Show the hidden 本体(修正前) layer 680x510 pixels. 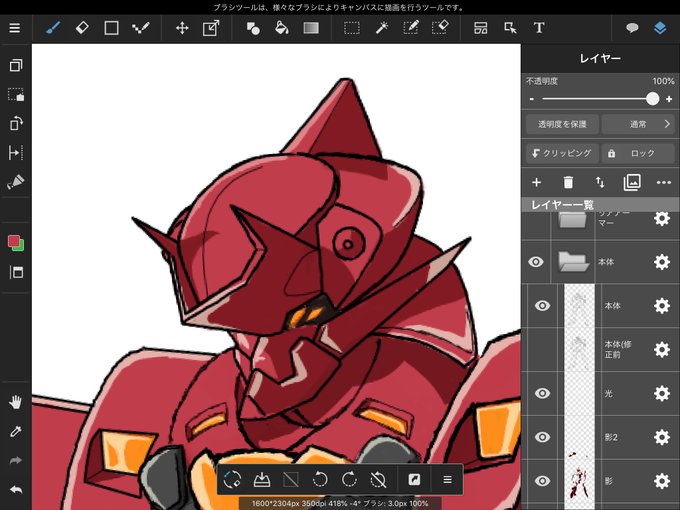542,350
